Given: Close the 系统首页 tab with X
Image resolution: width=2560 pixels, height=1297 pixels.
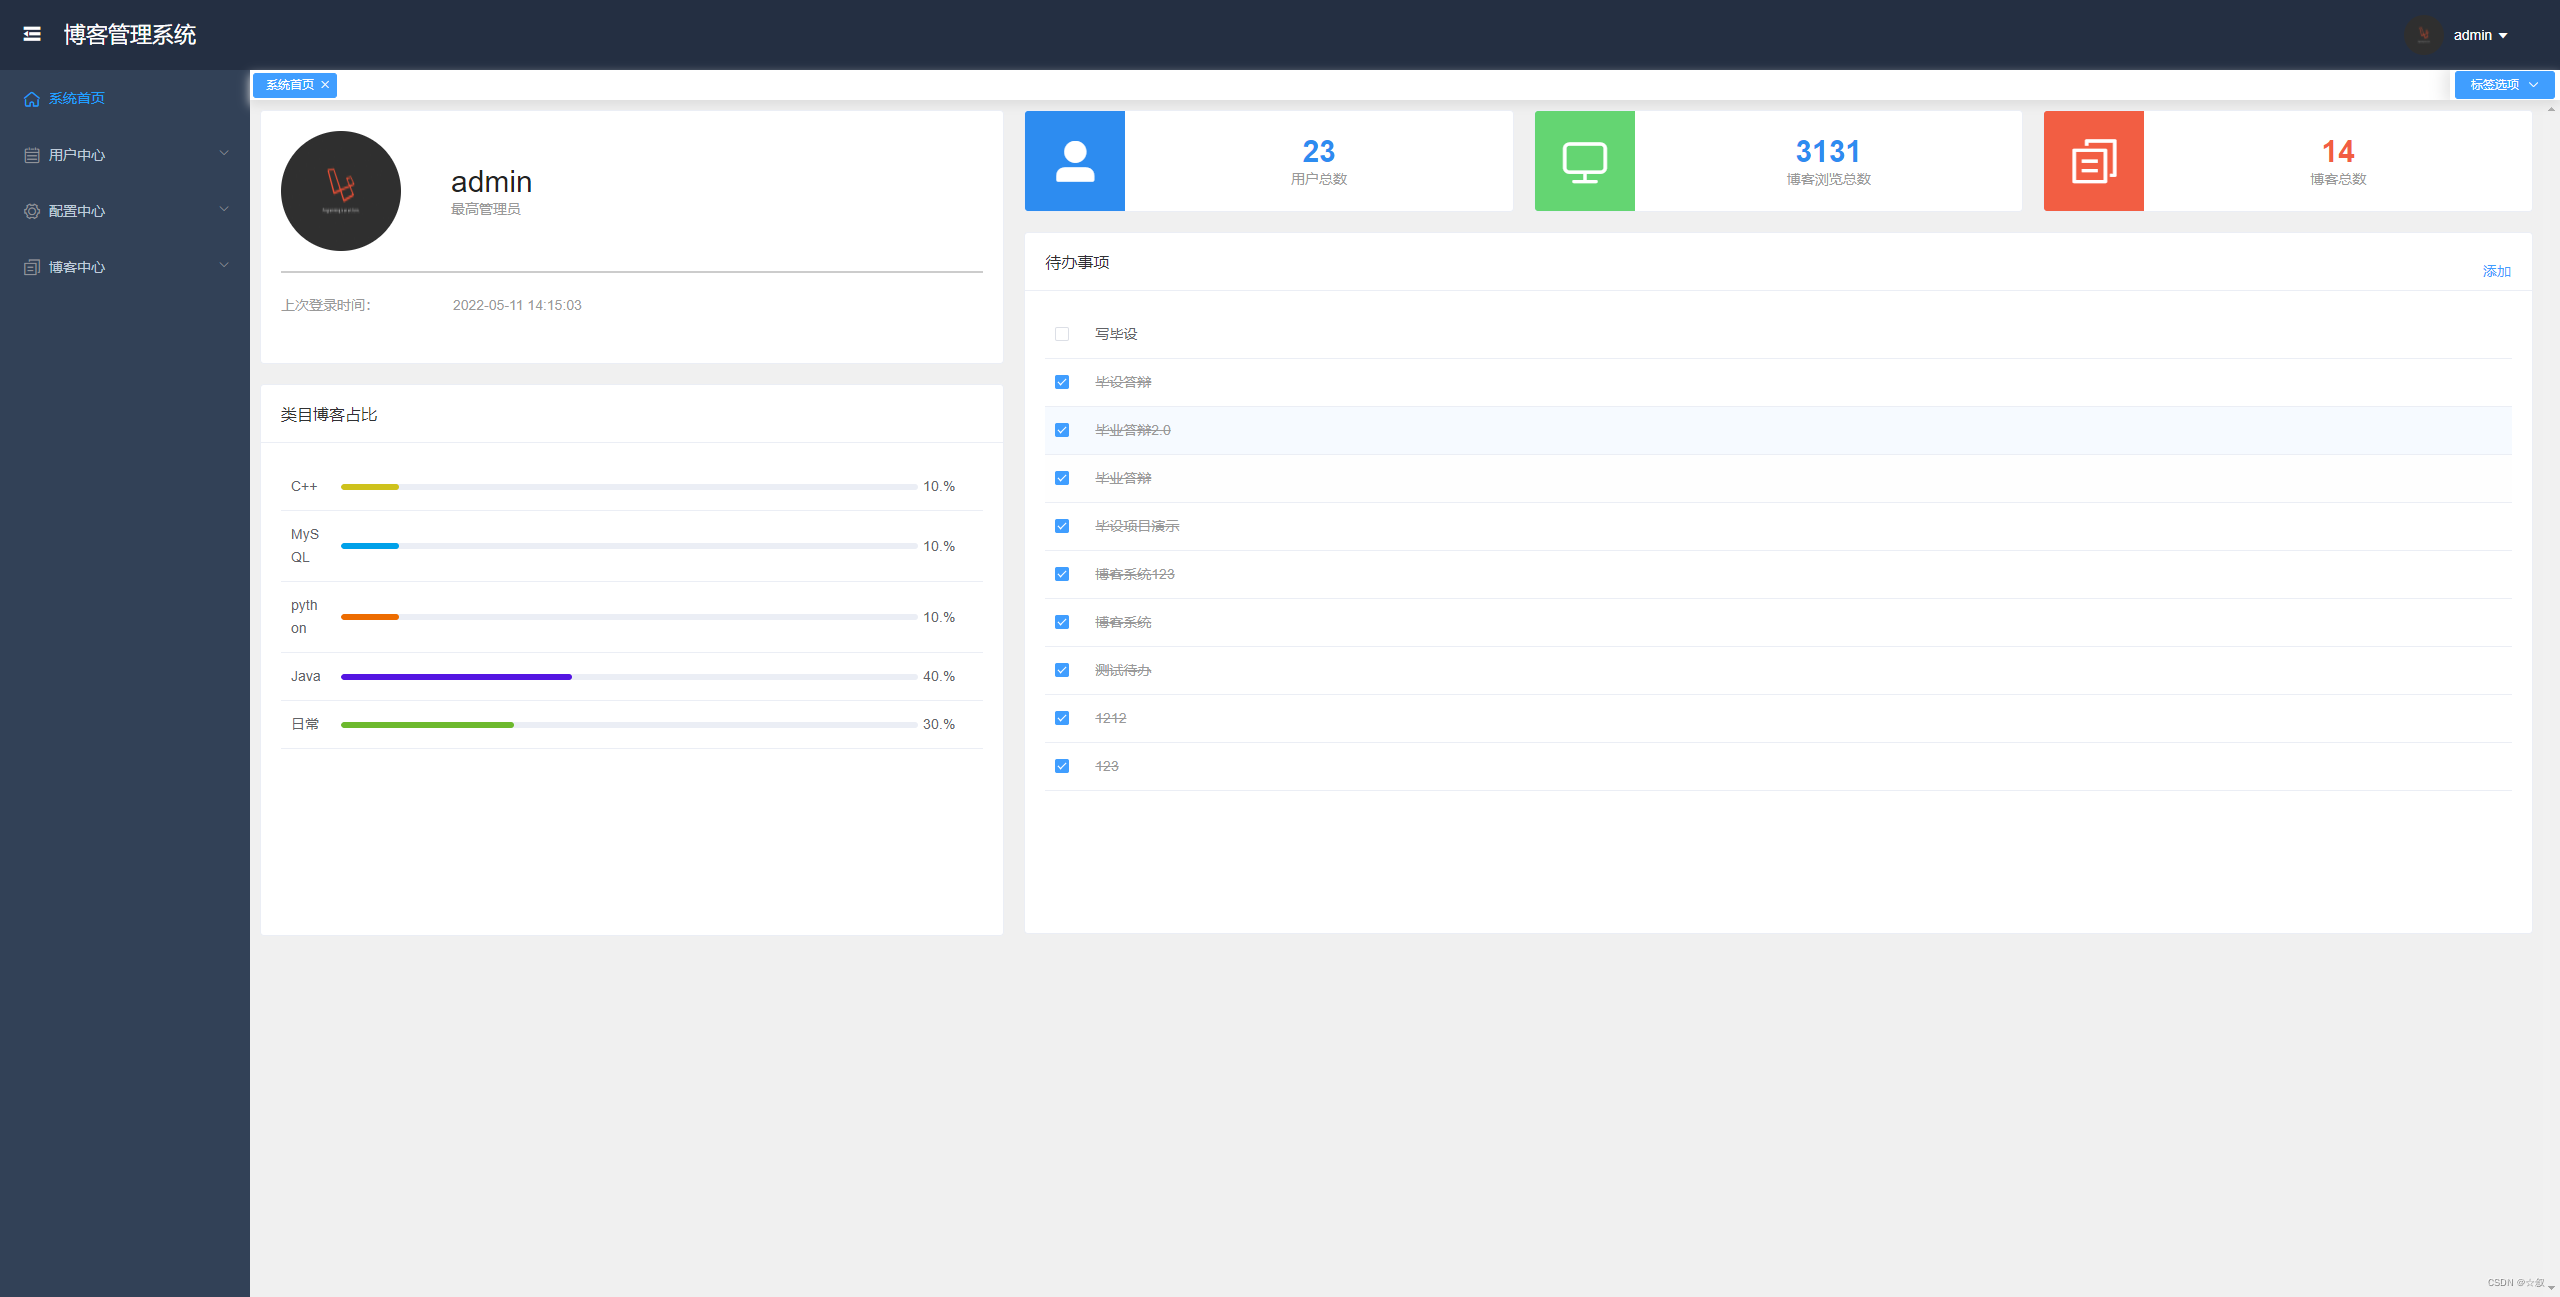Looking at the screenshot, I should tap(325, 85).
